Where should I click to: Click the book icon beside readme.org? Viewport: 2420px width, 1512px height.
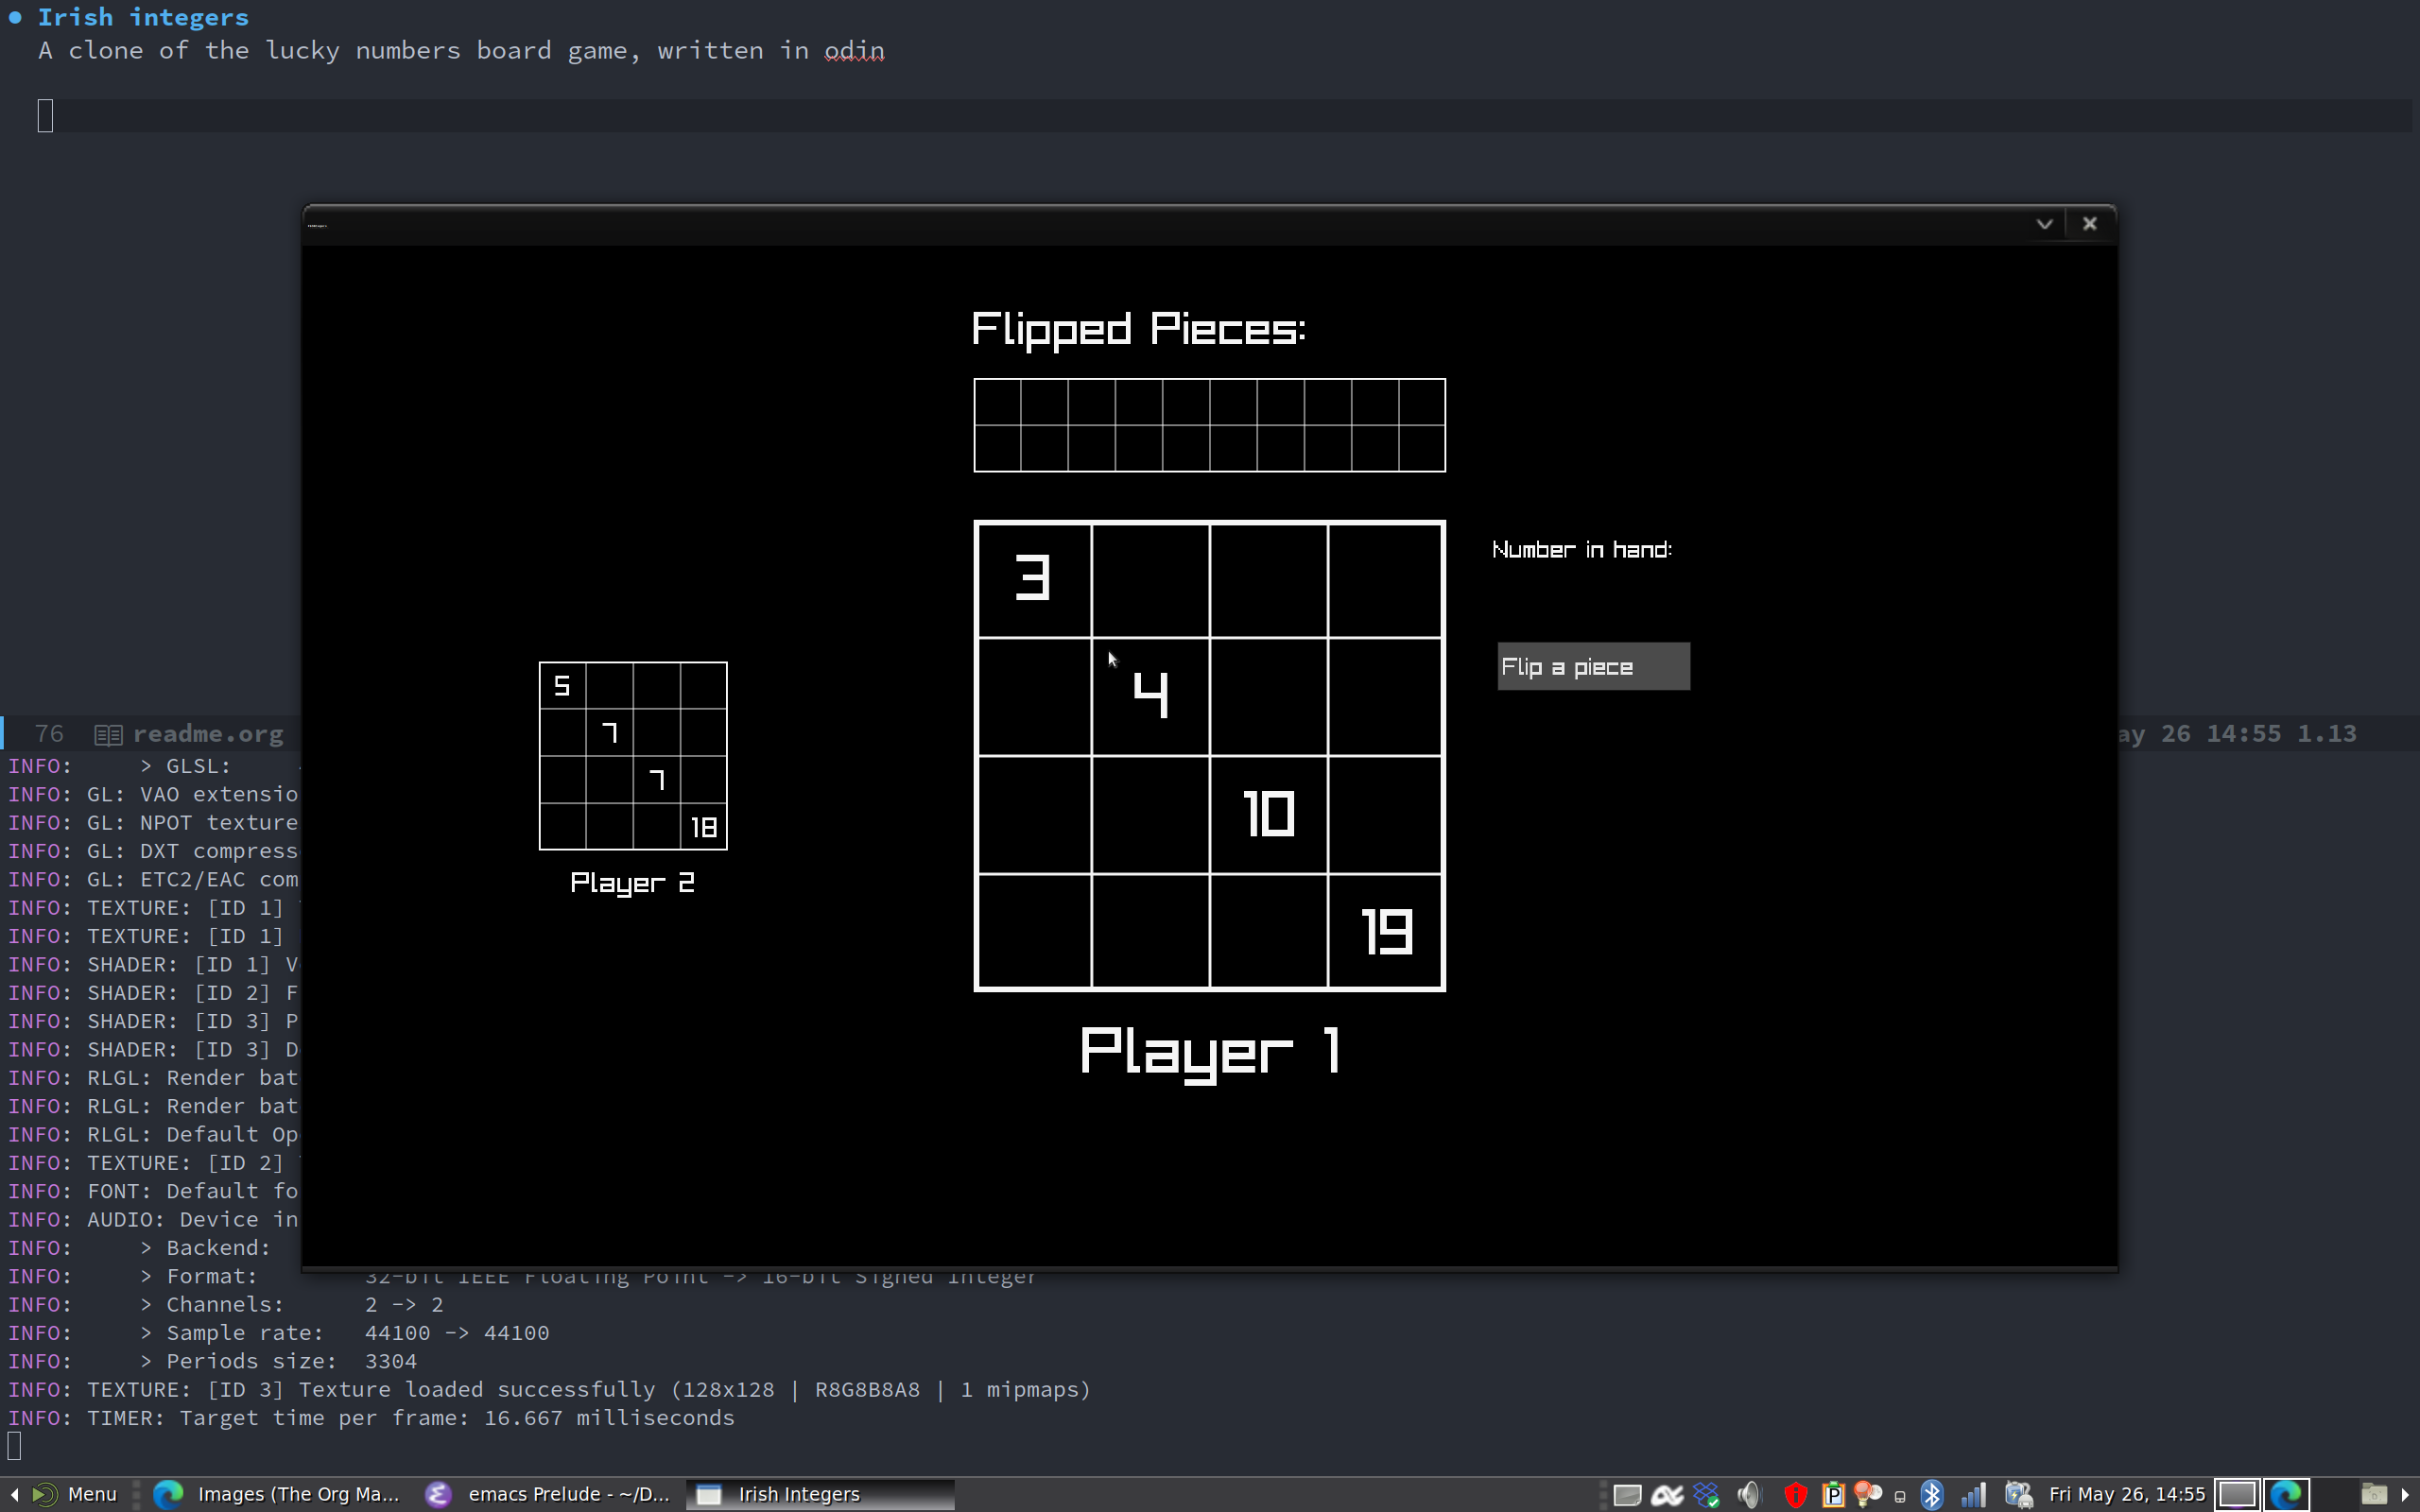(108, 735)
